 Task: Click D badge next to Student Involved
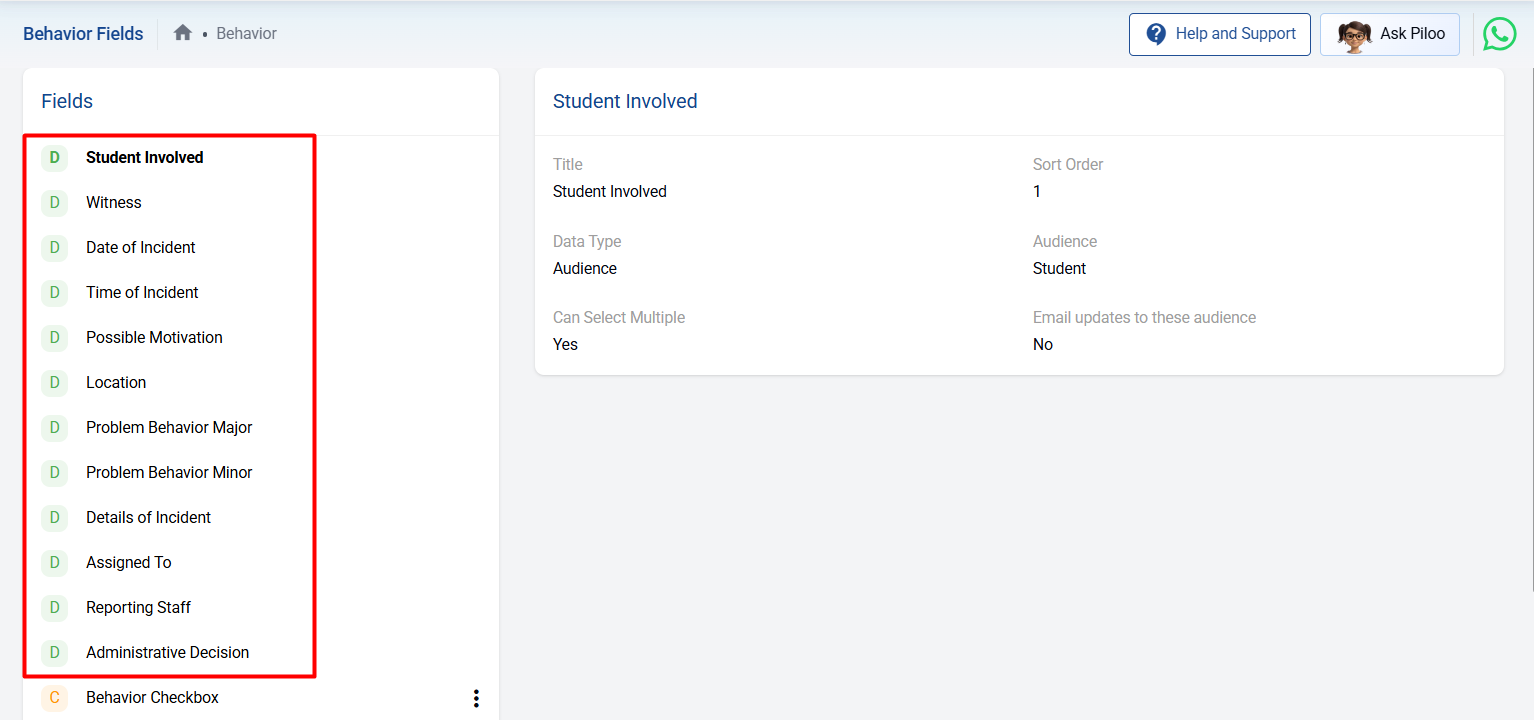pyautogui.click(x=55, y=157)
